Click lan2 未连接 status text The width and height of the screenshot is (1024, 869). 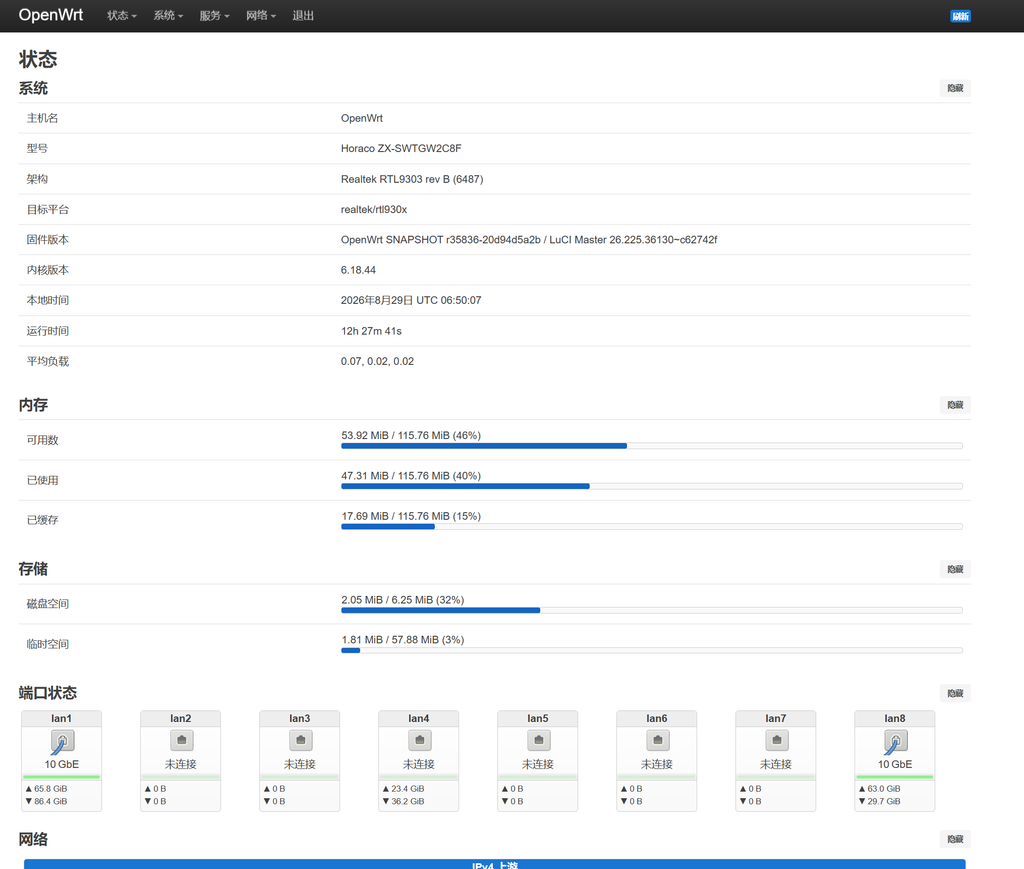point(180,765)
